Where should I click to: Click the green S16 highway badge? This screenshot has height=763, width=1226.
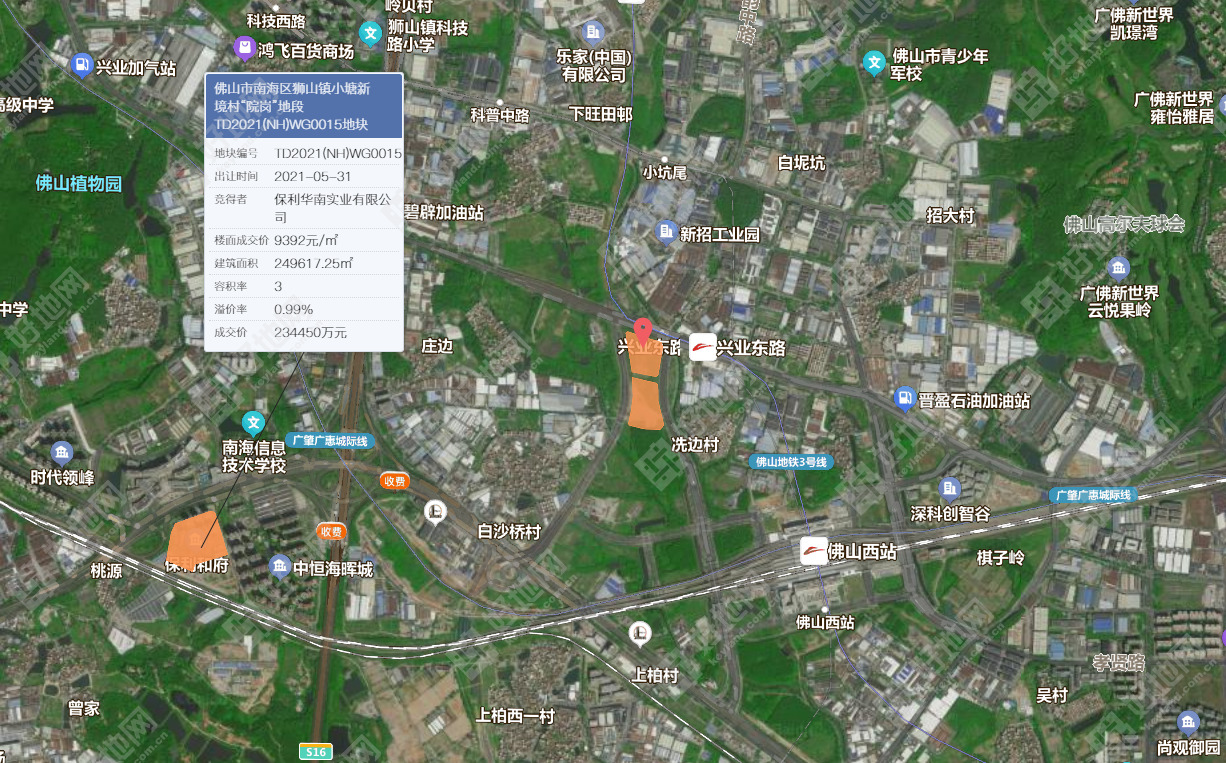click(x=316, y=750)
